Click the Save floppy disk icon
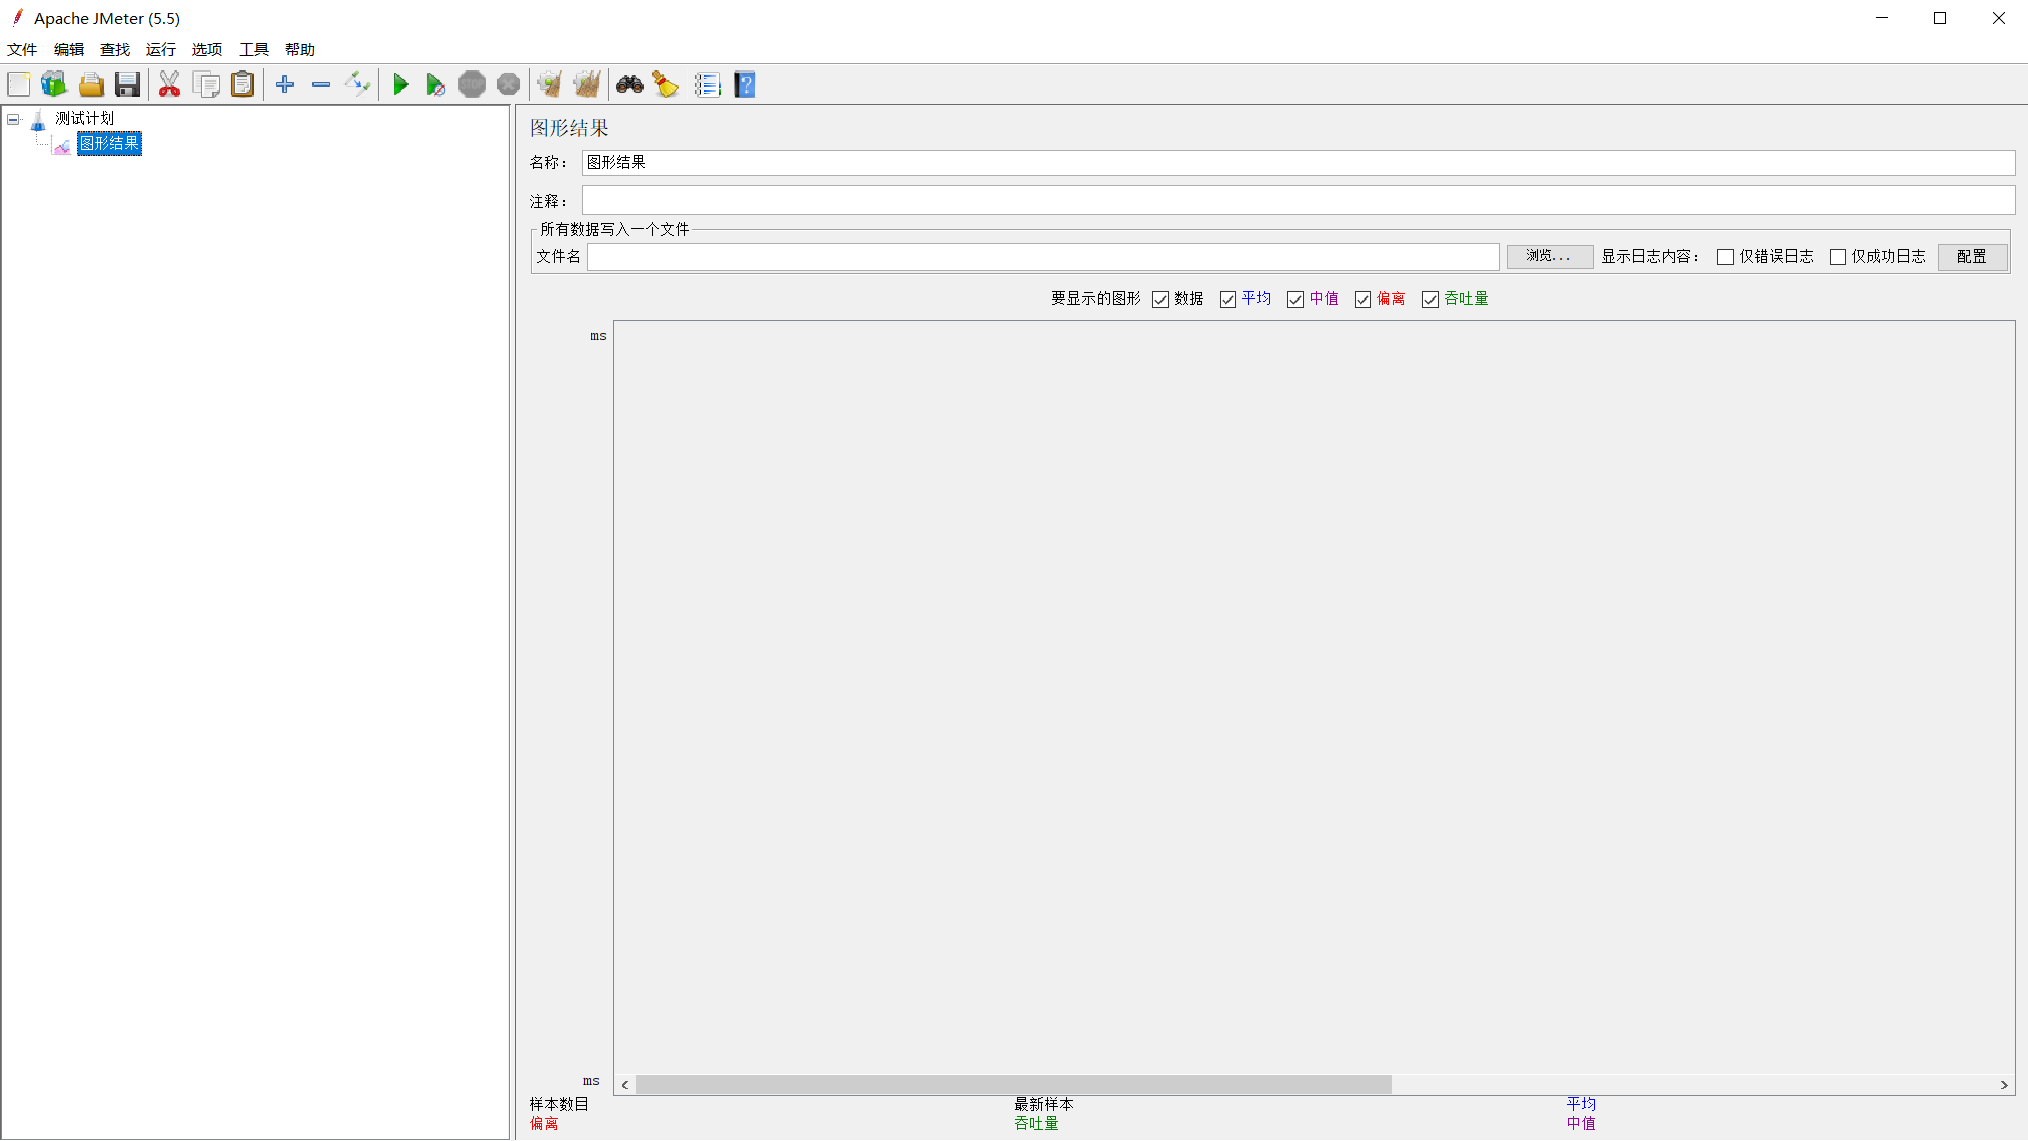 point(127,85)
